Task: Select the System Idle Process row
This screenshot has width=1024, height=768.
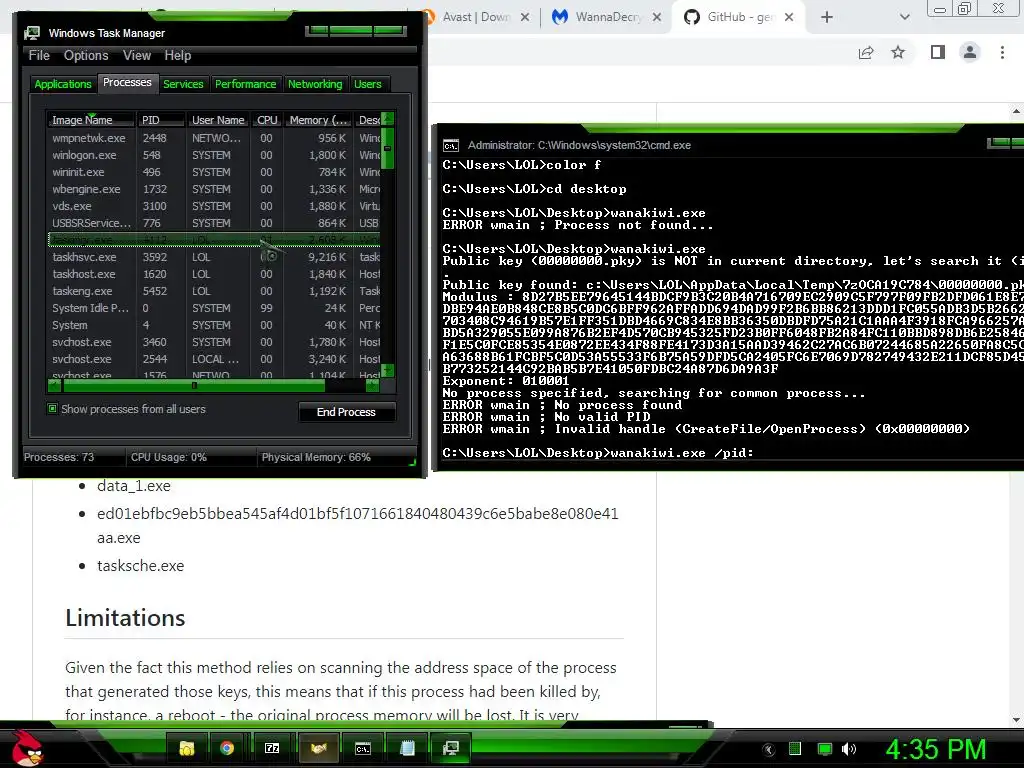Action: point(214,308)
